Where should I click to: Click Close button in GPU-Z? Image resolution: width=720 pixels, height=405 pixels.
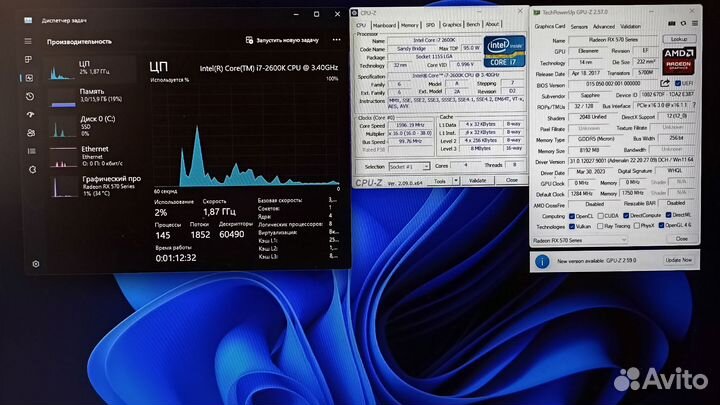pyautogui.click(x=682, y=239)
